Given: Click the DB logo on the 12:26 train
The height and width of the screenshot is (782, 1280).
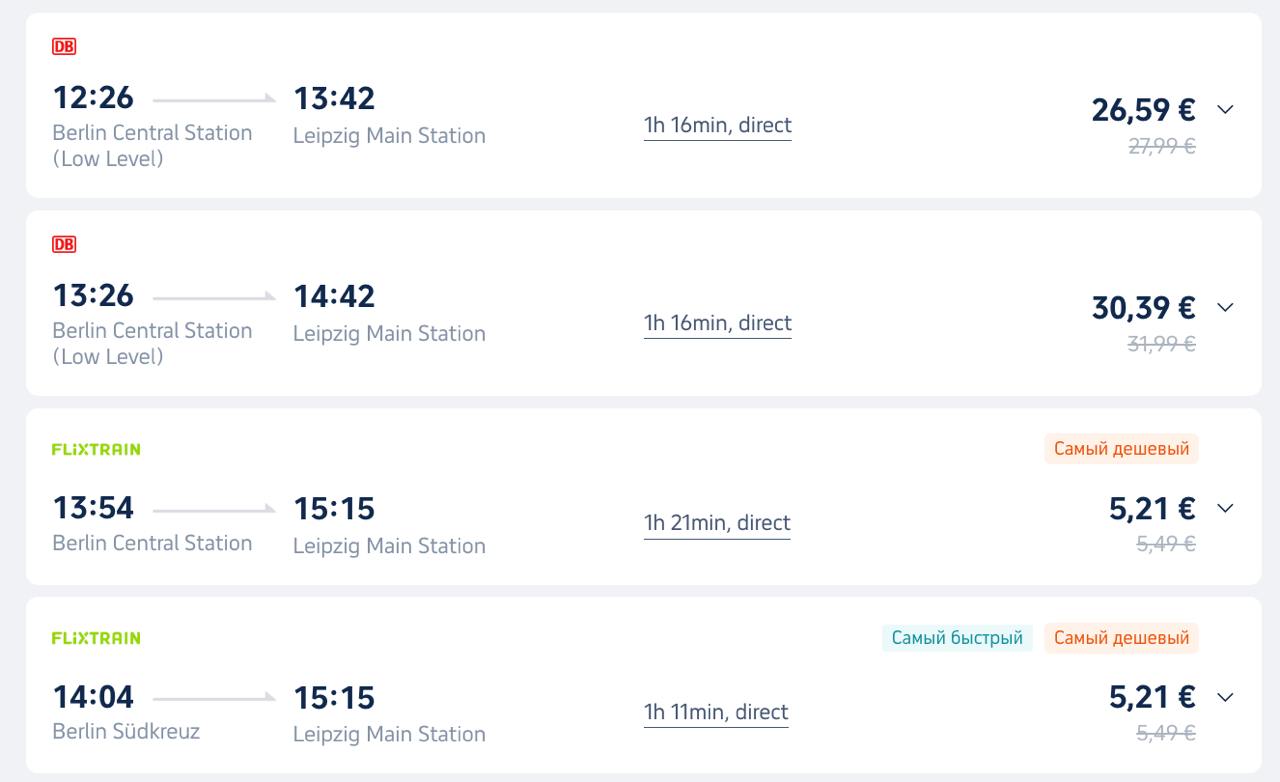Looking at the screenshot, I should click(x=64, y=47).
